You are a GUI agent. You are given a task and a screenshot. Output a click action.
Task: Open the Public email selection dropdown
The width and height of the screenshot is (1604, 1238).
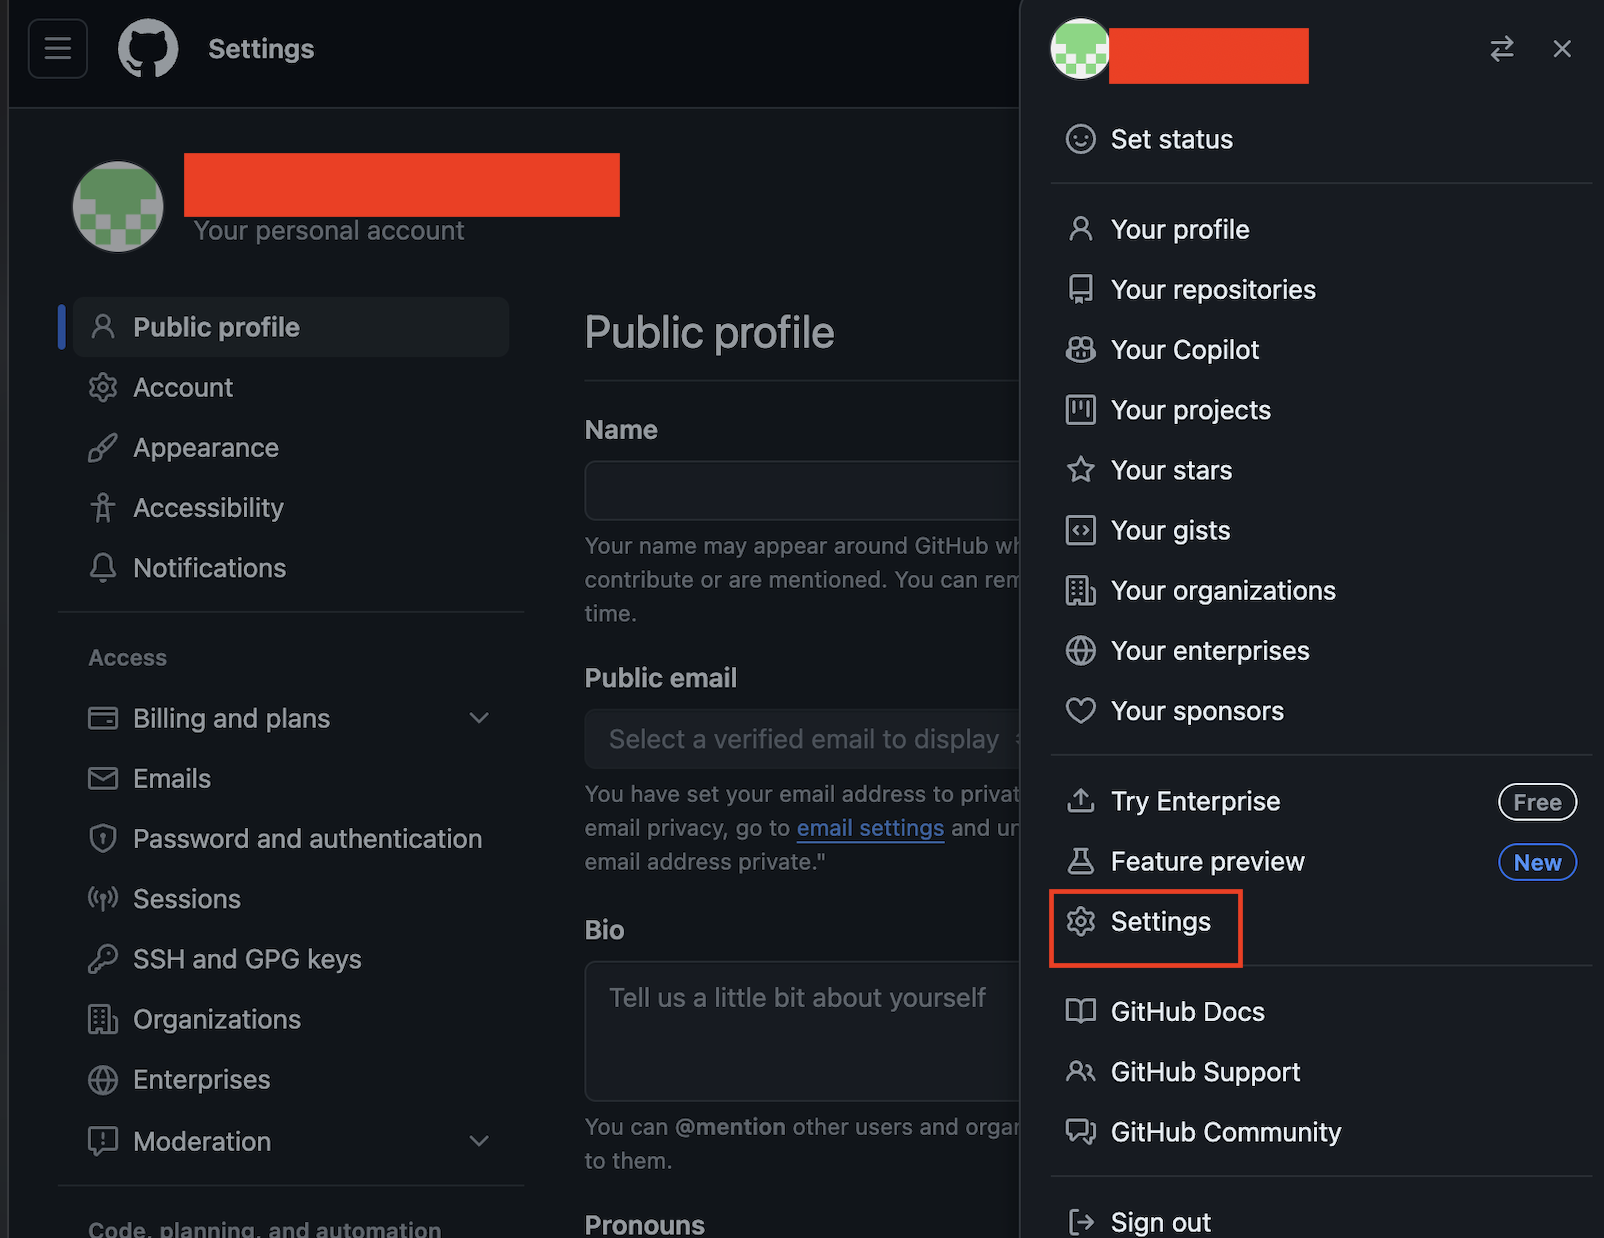804,739
